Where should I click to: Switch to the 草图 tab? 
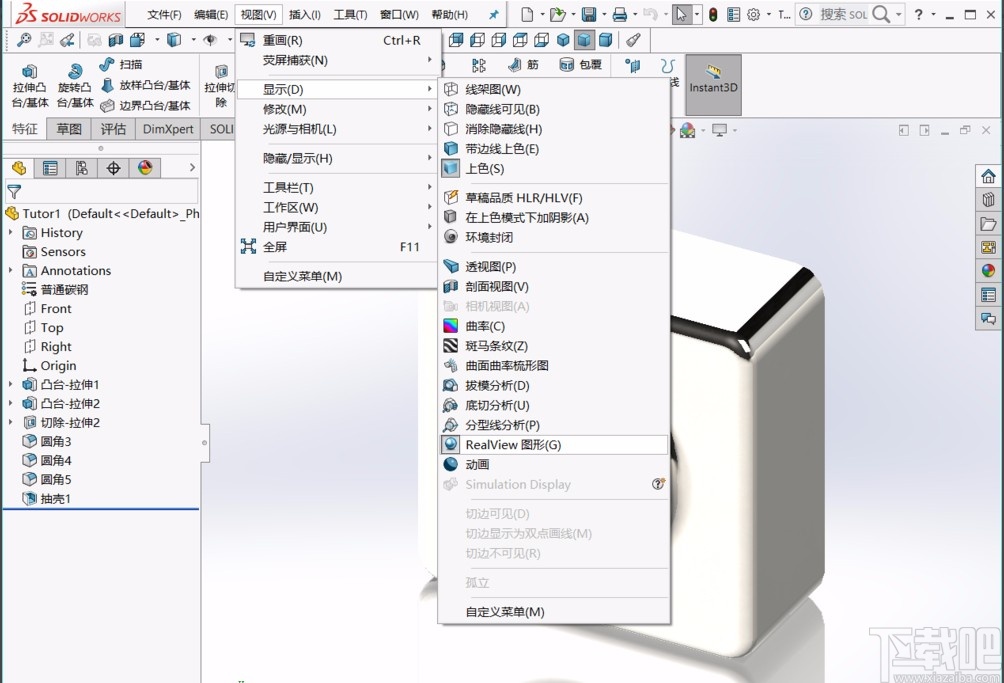click(x=68, y=128)
